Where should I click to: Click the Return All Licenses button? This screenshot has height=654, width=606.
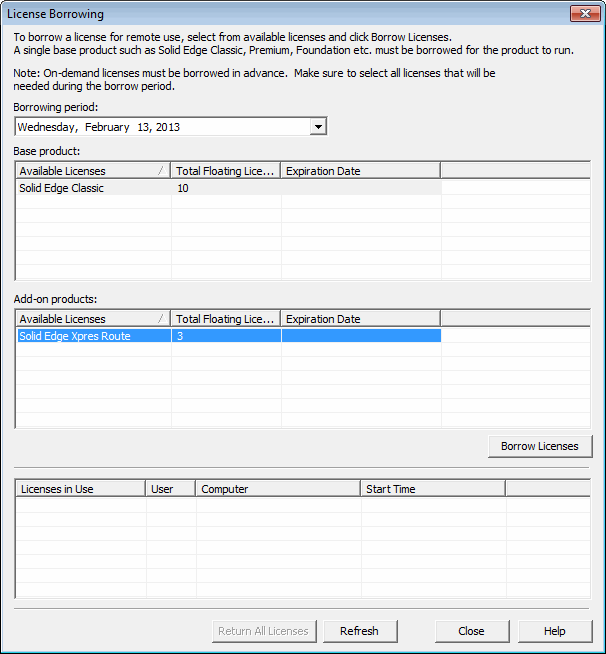tap(264, 631)
